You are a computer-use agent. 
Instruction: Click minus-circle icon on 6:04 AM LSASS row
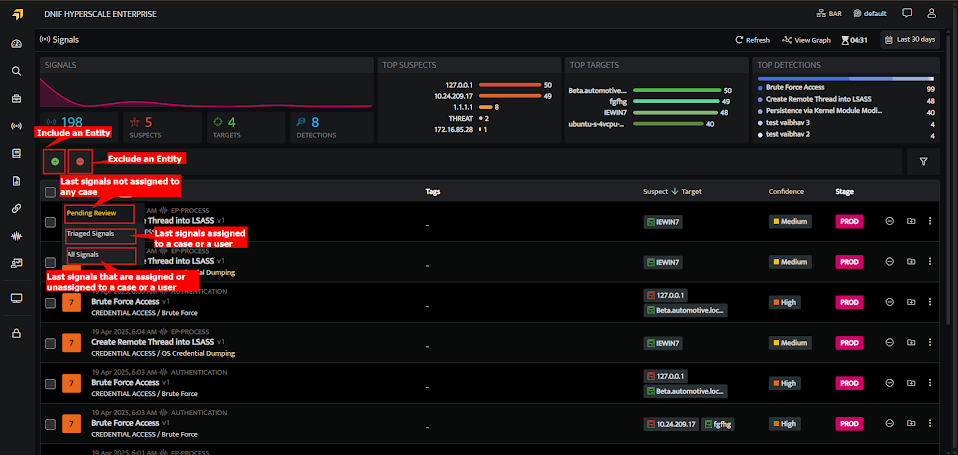(x=890, y=343)
